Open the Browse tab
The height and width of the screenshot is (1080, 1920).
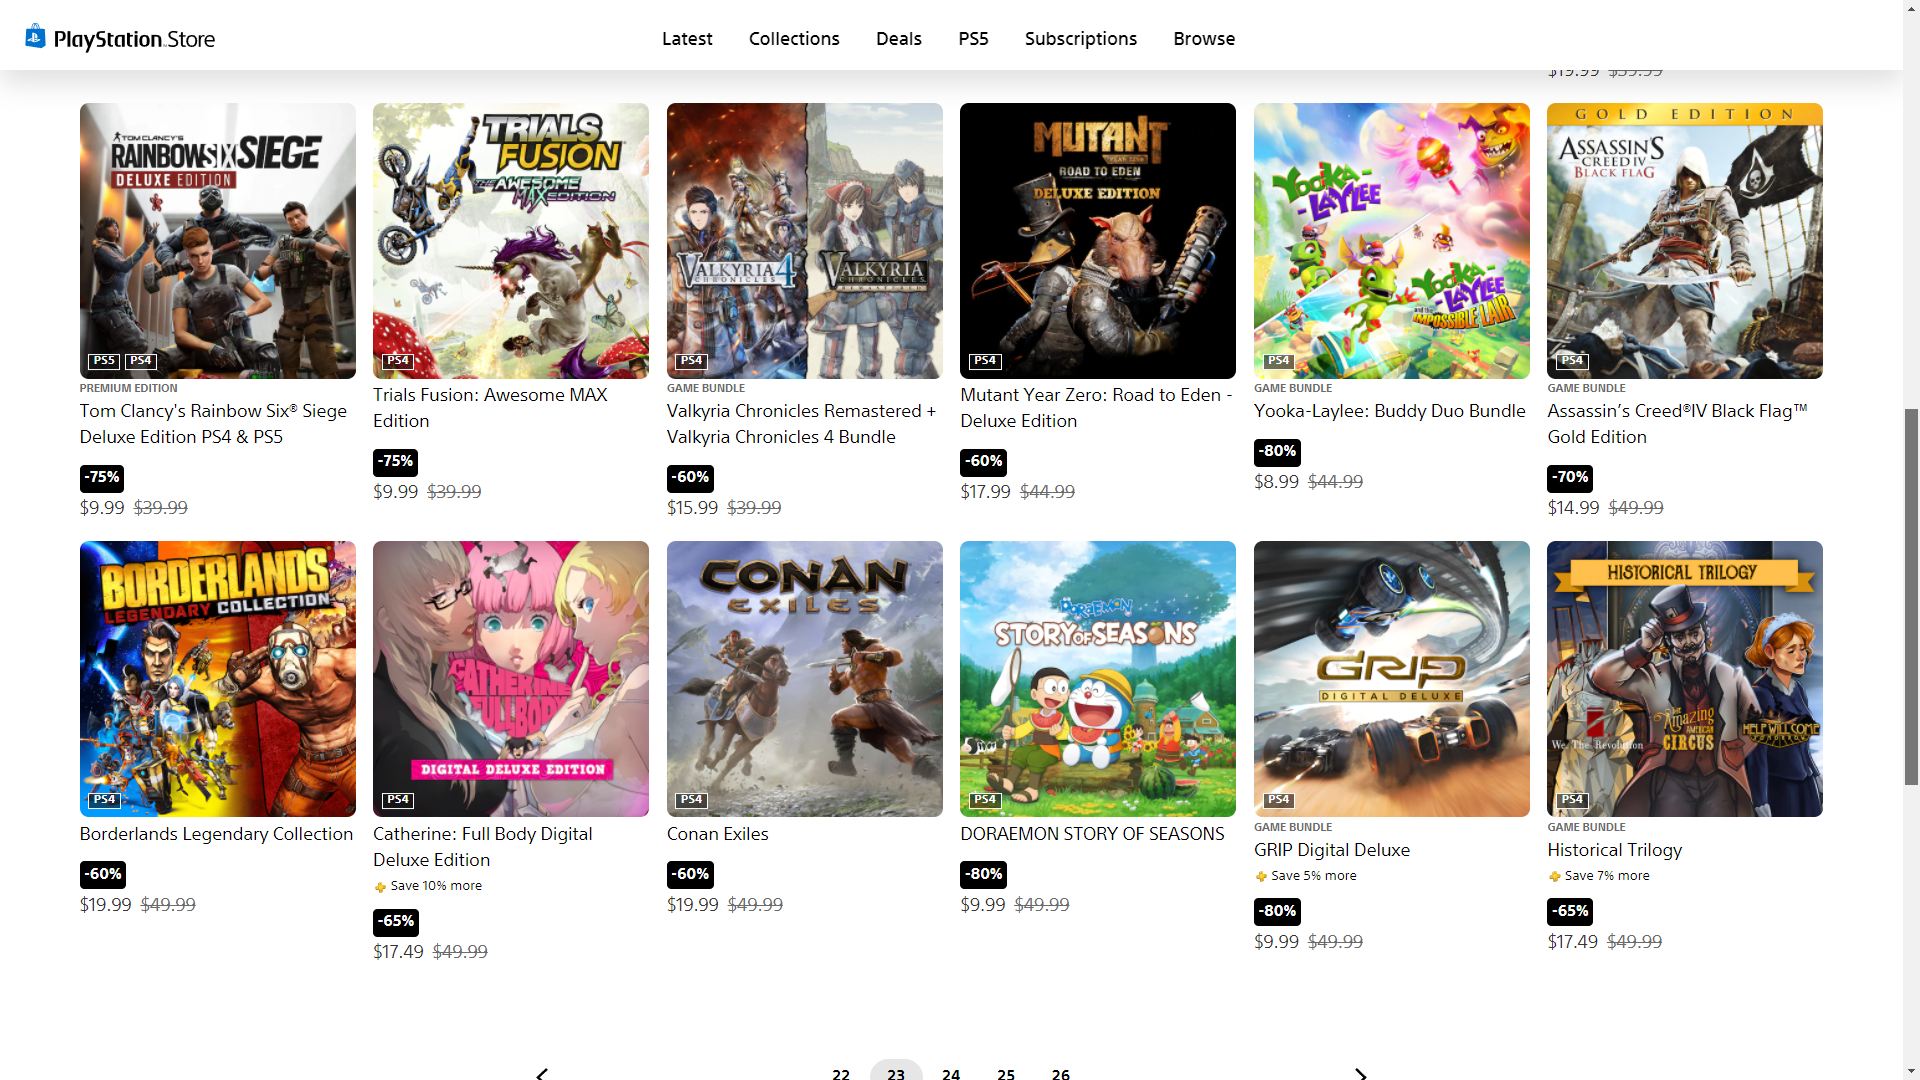tap(1204, 39)
